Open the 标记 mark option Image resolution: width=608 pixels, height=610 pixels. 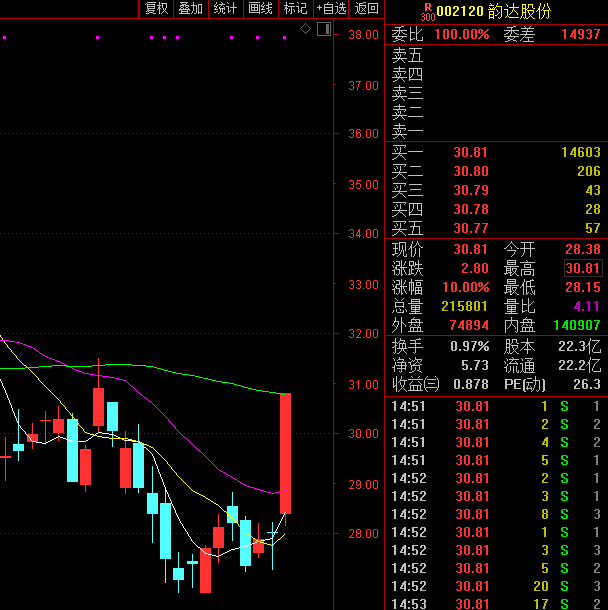click(295, 9)
